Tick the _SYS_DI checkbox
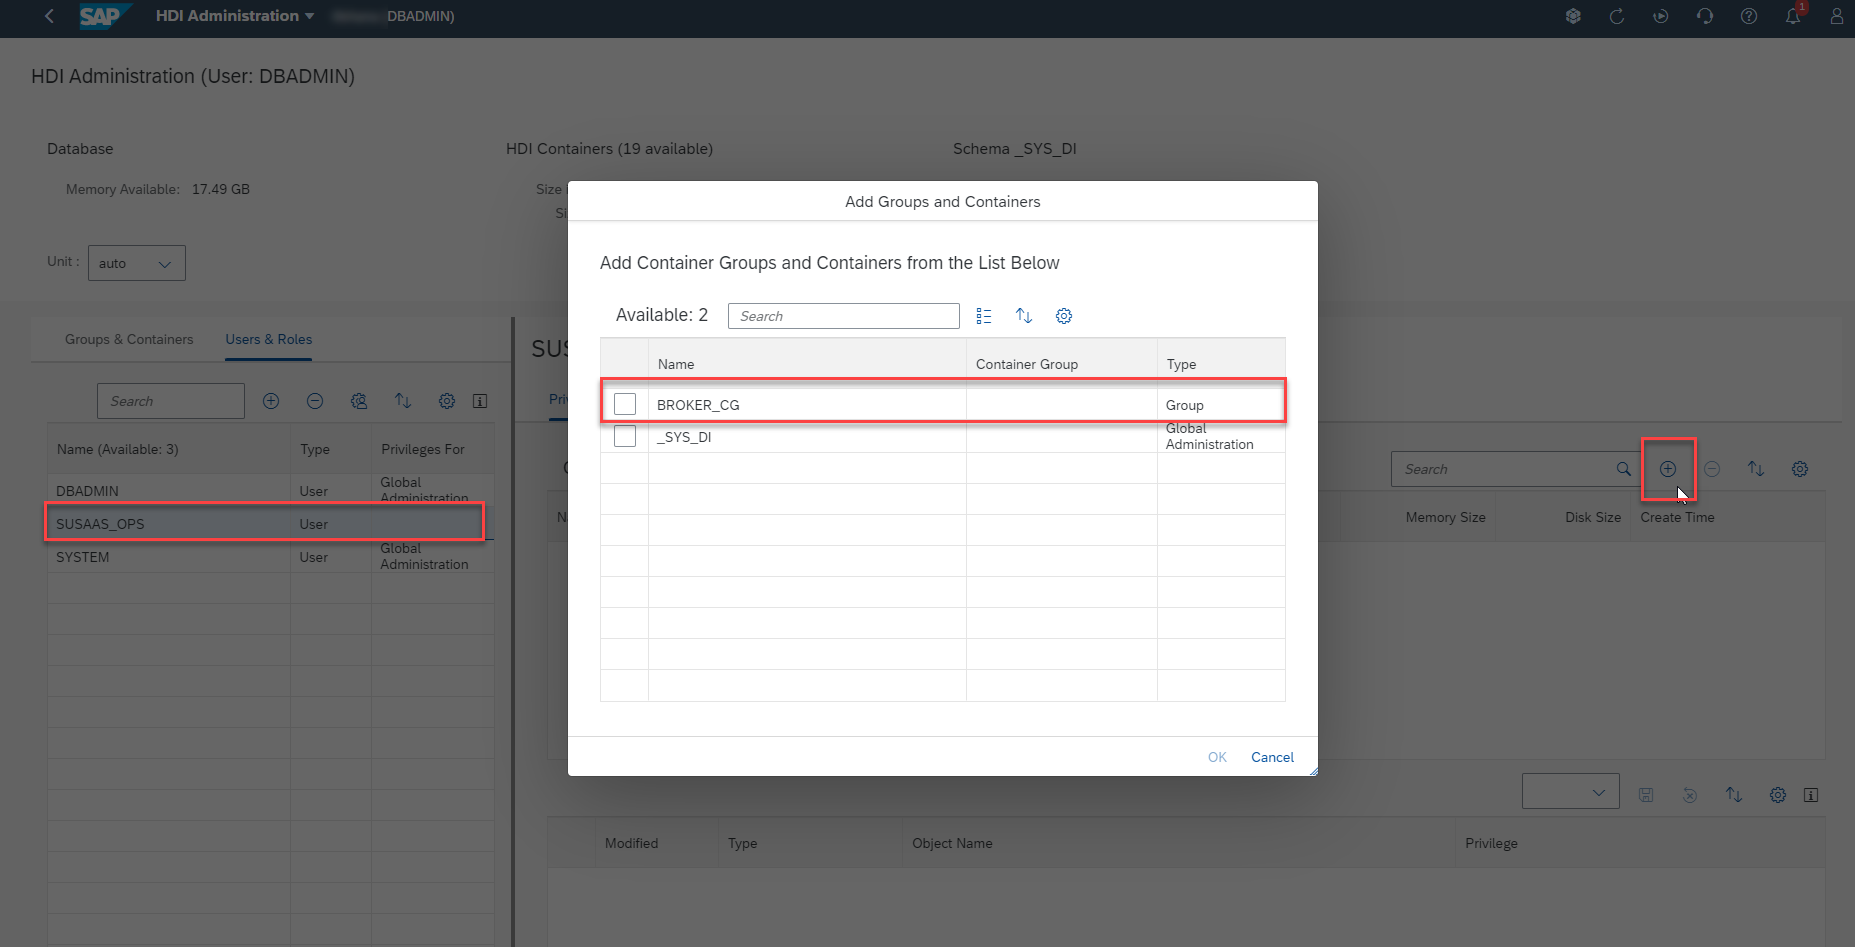Image resolution: width=1855 pixels, height=947 pixels. pyautogui.click(x=625, y=436)
